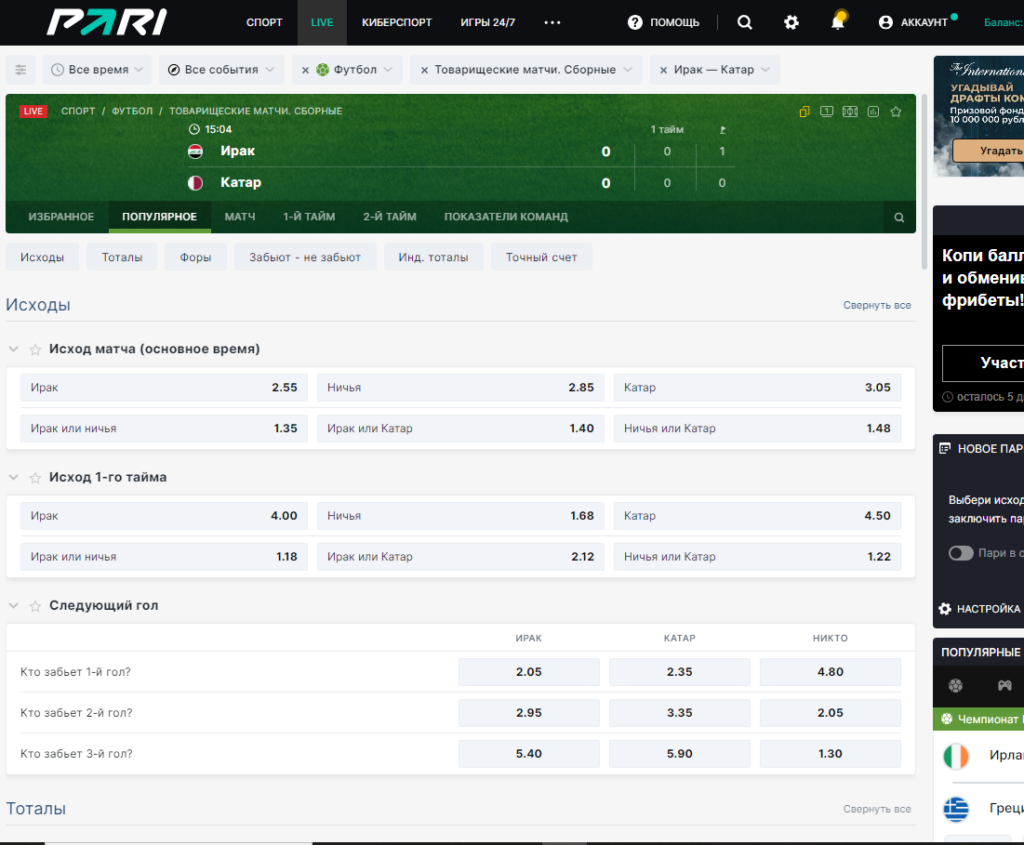1024x845 pixels.
Task: Jump to the Инд. тоталы chip
Action: pyautogui.click(x=434, y=257)
